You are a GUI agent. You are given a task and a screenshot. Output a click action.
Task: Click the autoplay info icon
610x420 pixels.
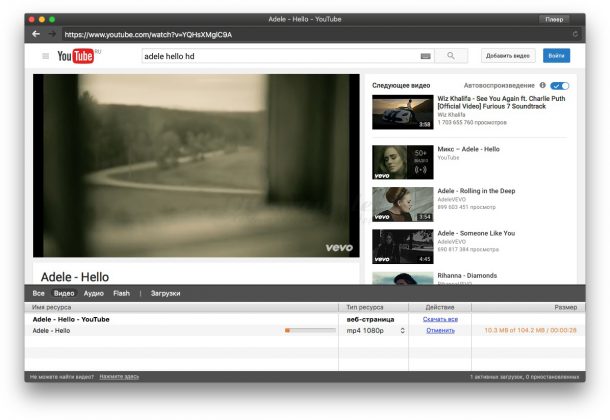pos(542,86)
